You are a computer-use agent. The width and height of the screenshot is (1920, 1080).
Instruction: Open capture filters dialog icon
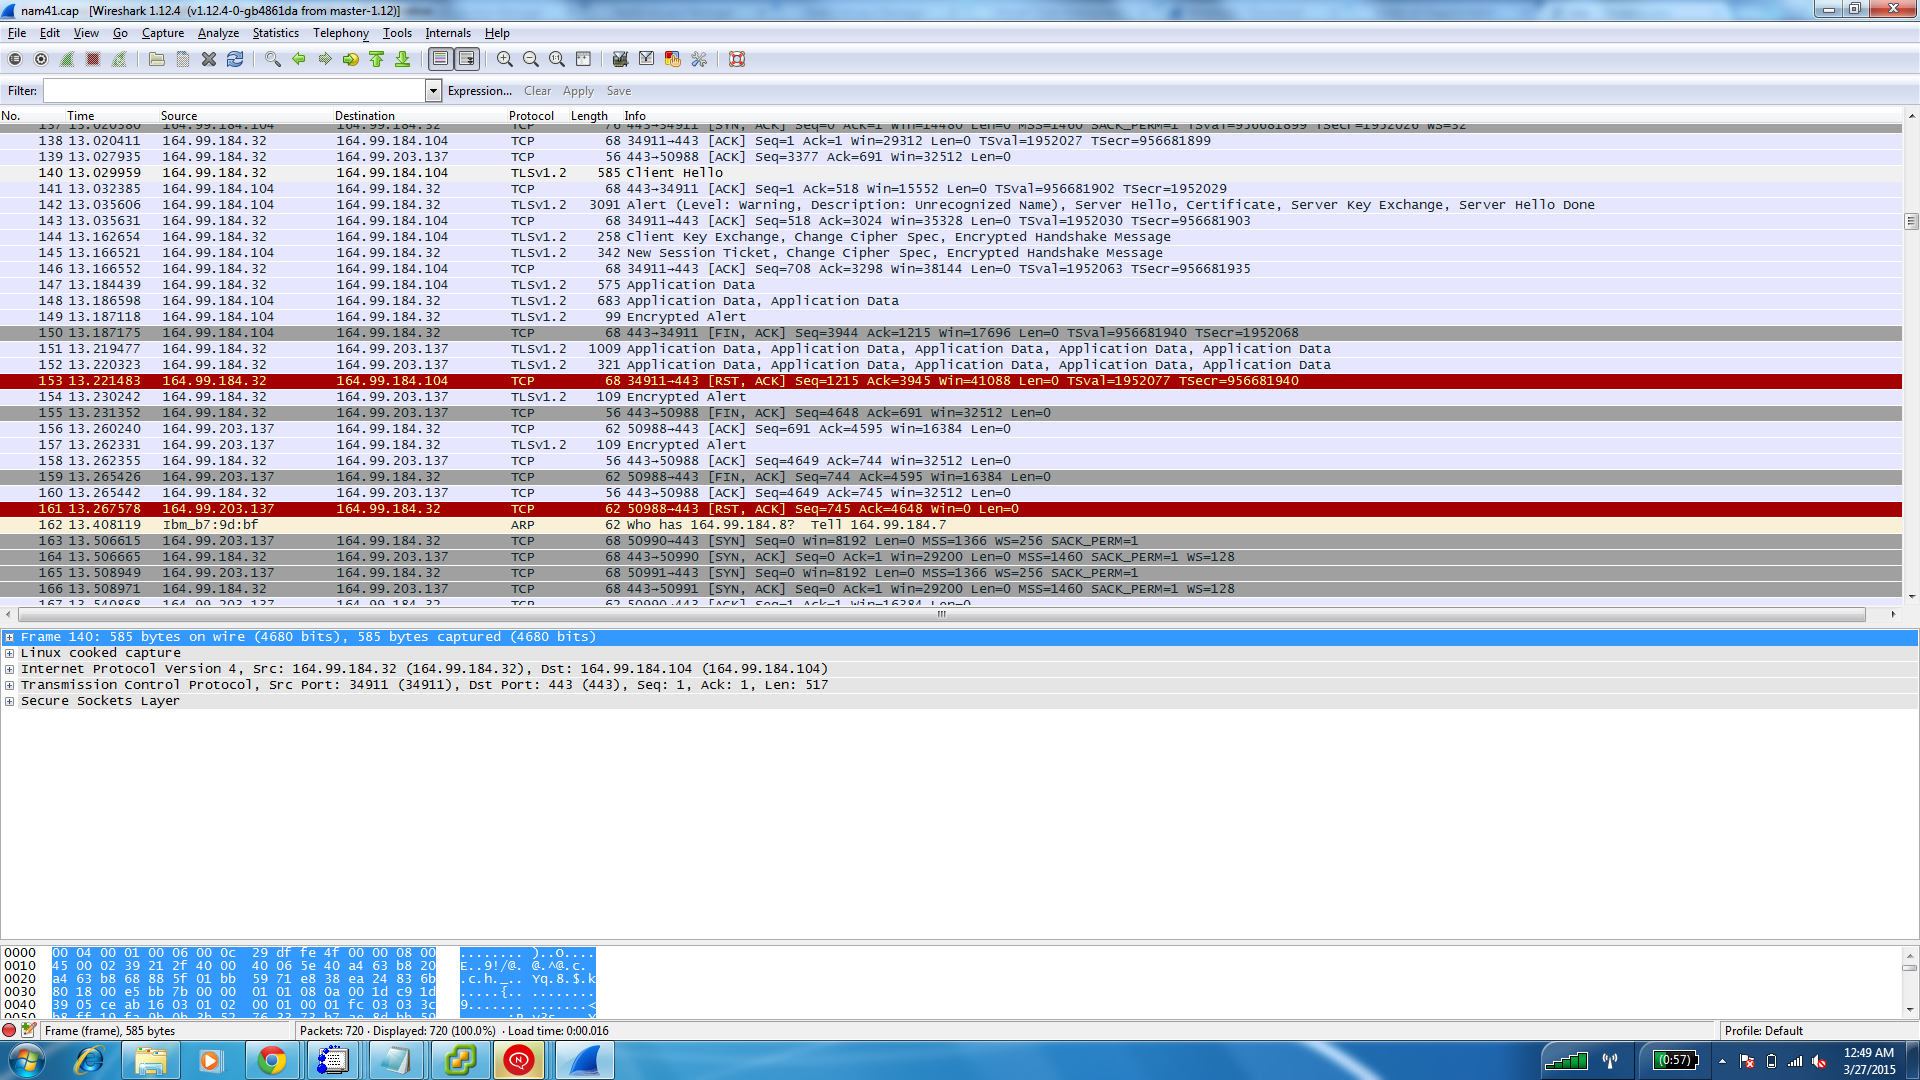pos(621,60)
